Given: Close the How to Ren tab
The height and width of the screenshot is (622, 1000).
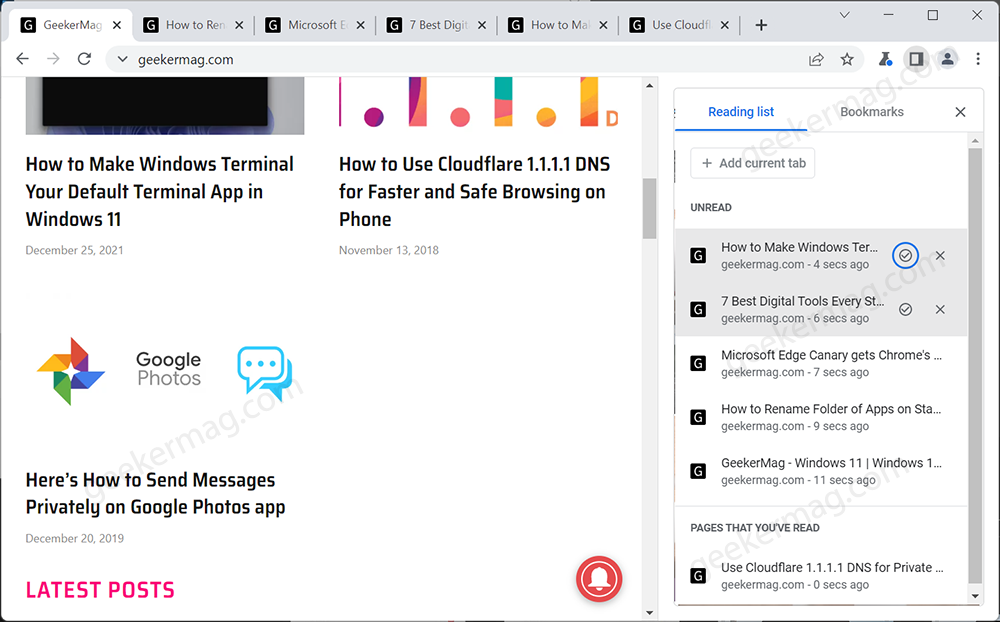Looking at the screenshot, I should click(x=239, y=25).
